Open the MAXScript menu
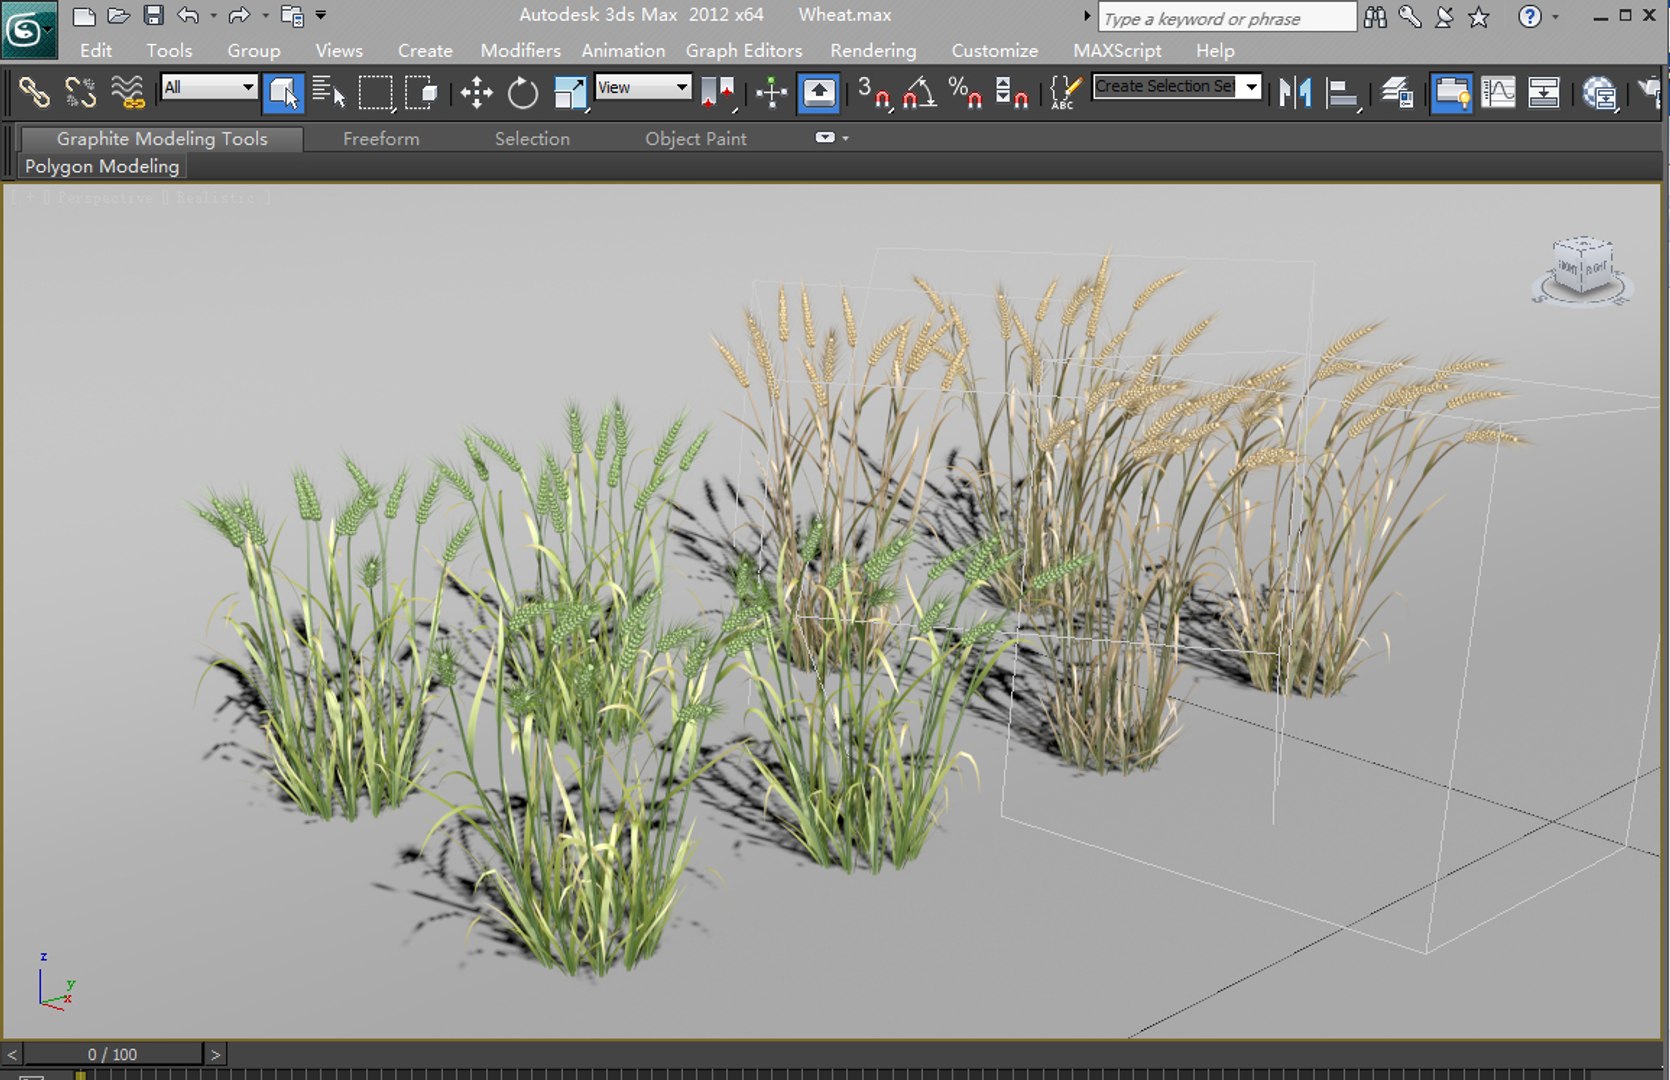The height and width of the screenshot is (1080, 1670). tap(1117, 50)
